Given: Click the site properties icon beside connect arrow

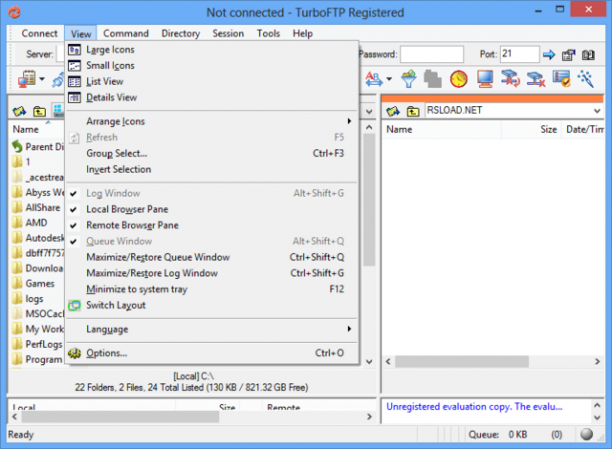Looking at the screenshot, I should [x=569, y=55].
